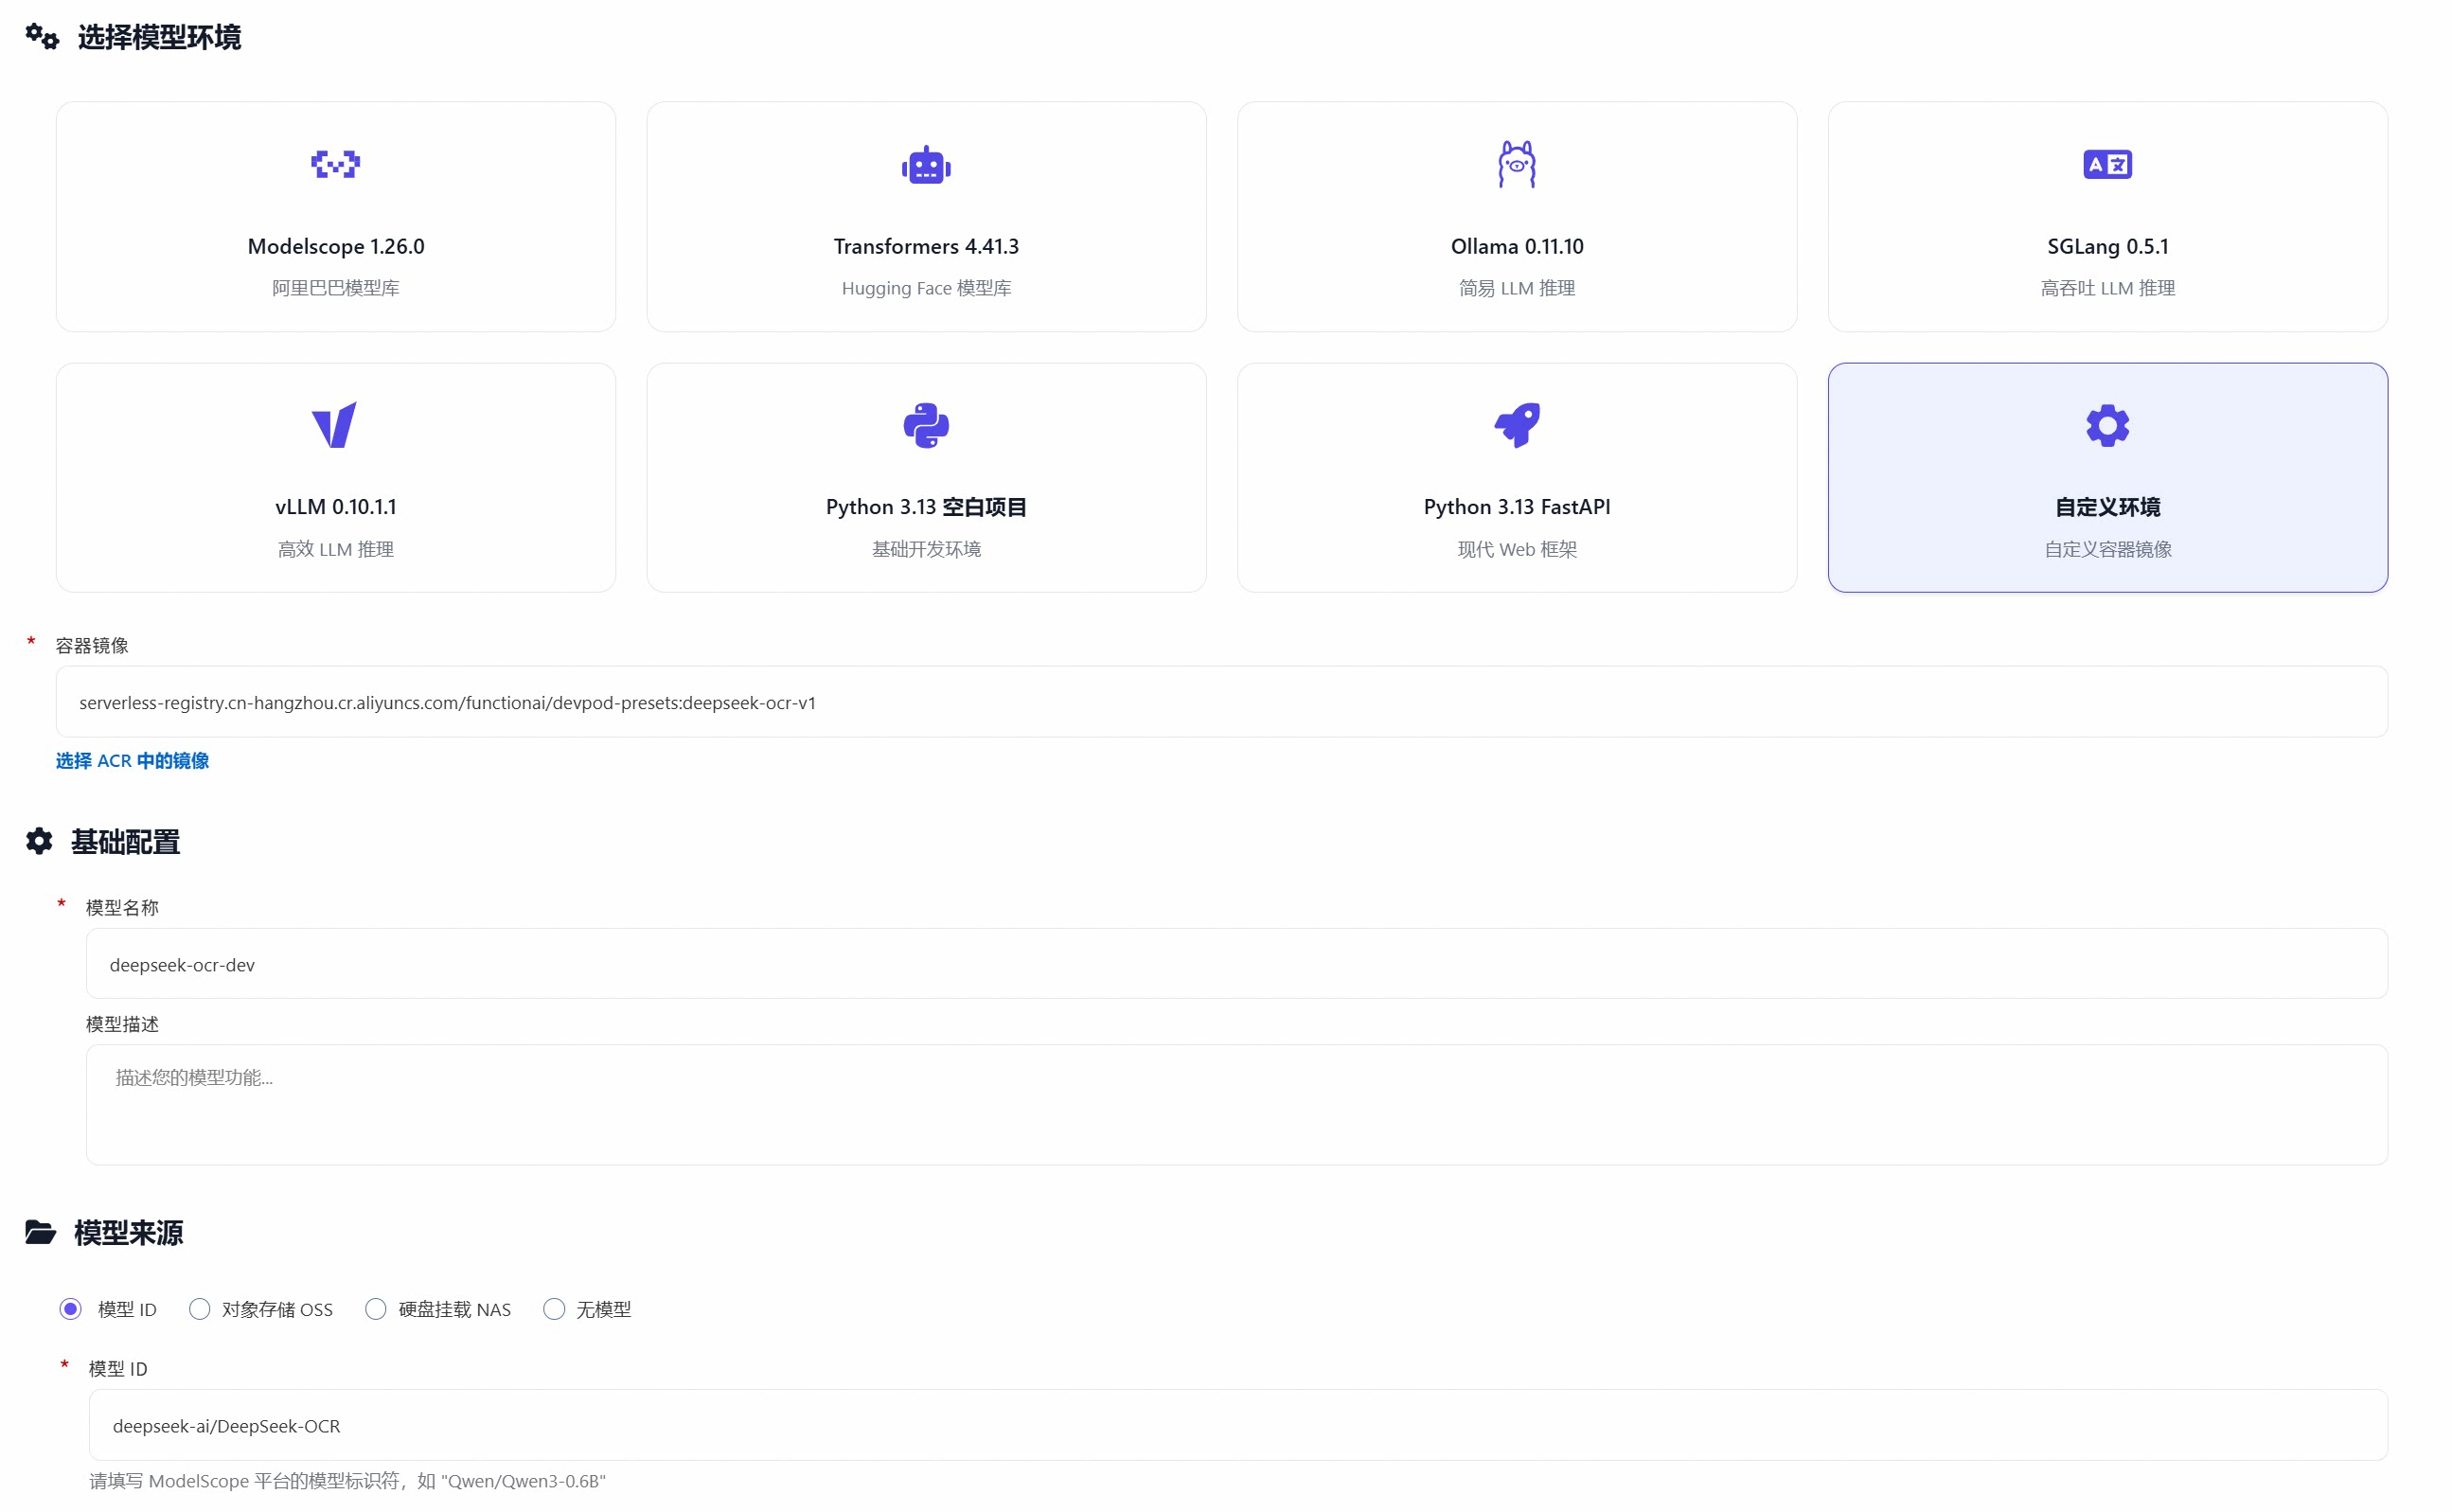Image resolution: width=2452 pixels, height=1512 pixels.
Task: Select the FastAPI rocket icon
Action: point(1516,425)
